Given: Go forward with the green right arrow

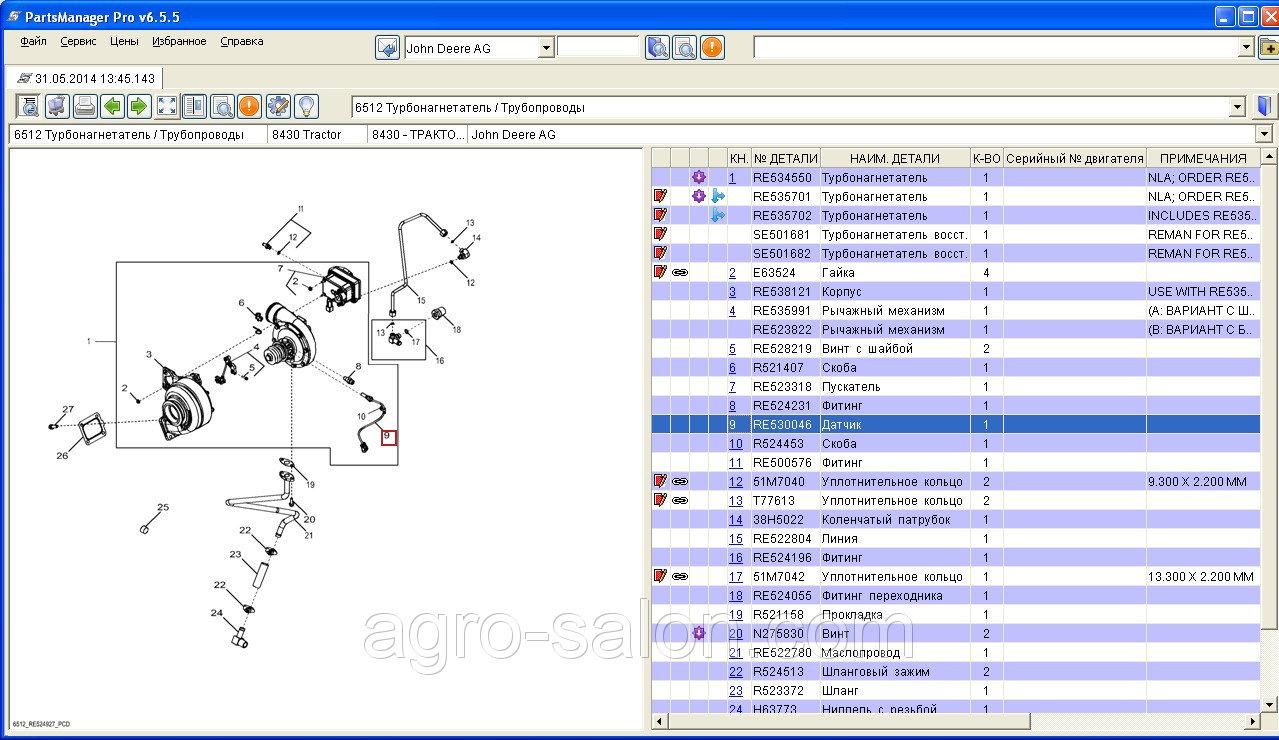Looking at the screenshot, I should click(139, 106).
